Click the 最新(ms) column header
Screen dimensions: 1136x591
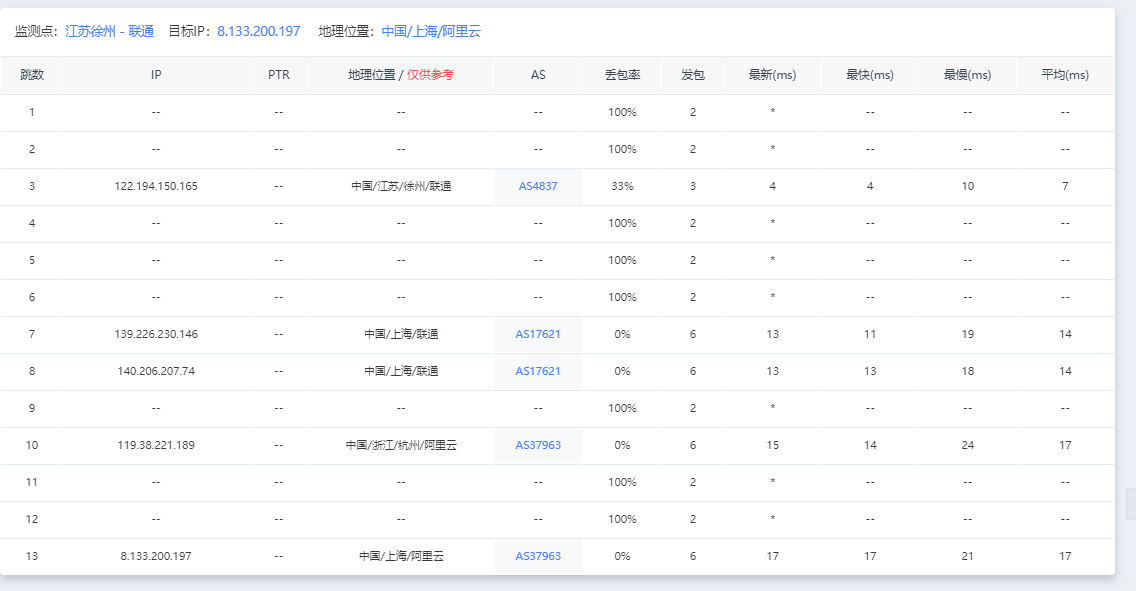[x=772, y=75]
